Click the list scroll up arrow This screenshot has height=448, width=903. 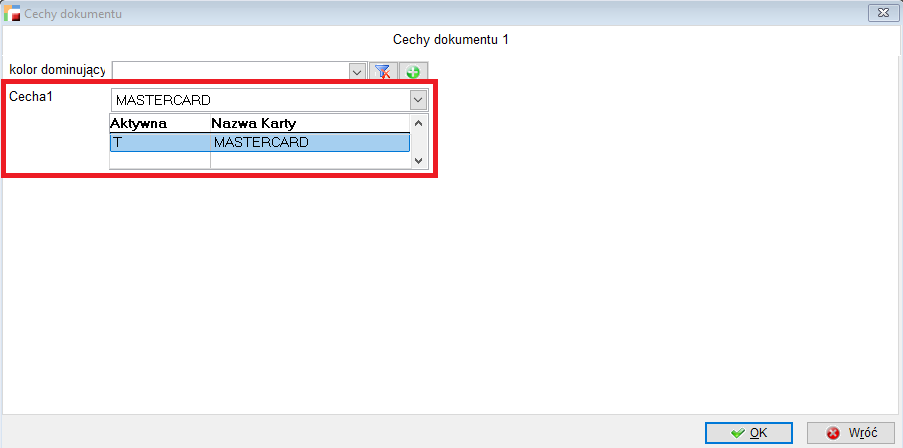pyautogui.click(x=419, y=123)
